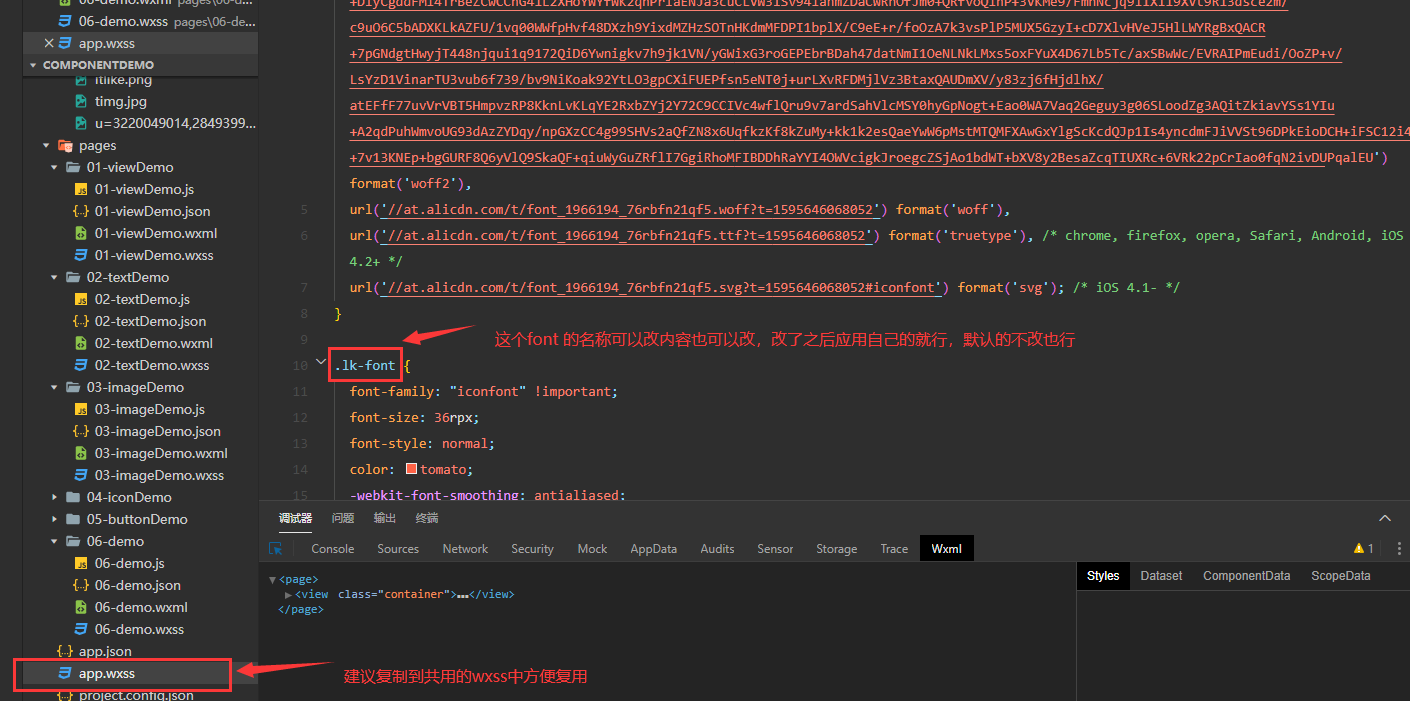Click the braces icon beside 01-viewDemo.json
Screen dimensions: 1410x701
pos(82,211)
